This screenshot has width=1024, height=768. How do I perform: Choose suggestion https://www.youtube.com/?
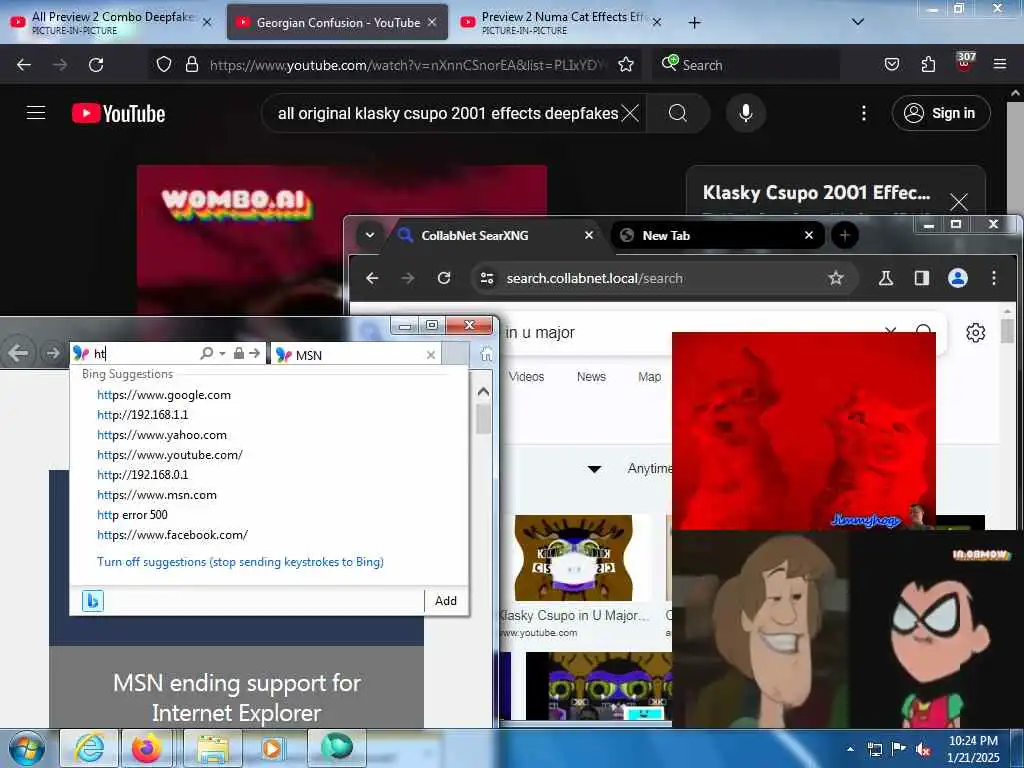pos(170,455)
